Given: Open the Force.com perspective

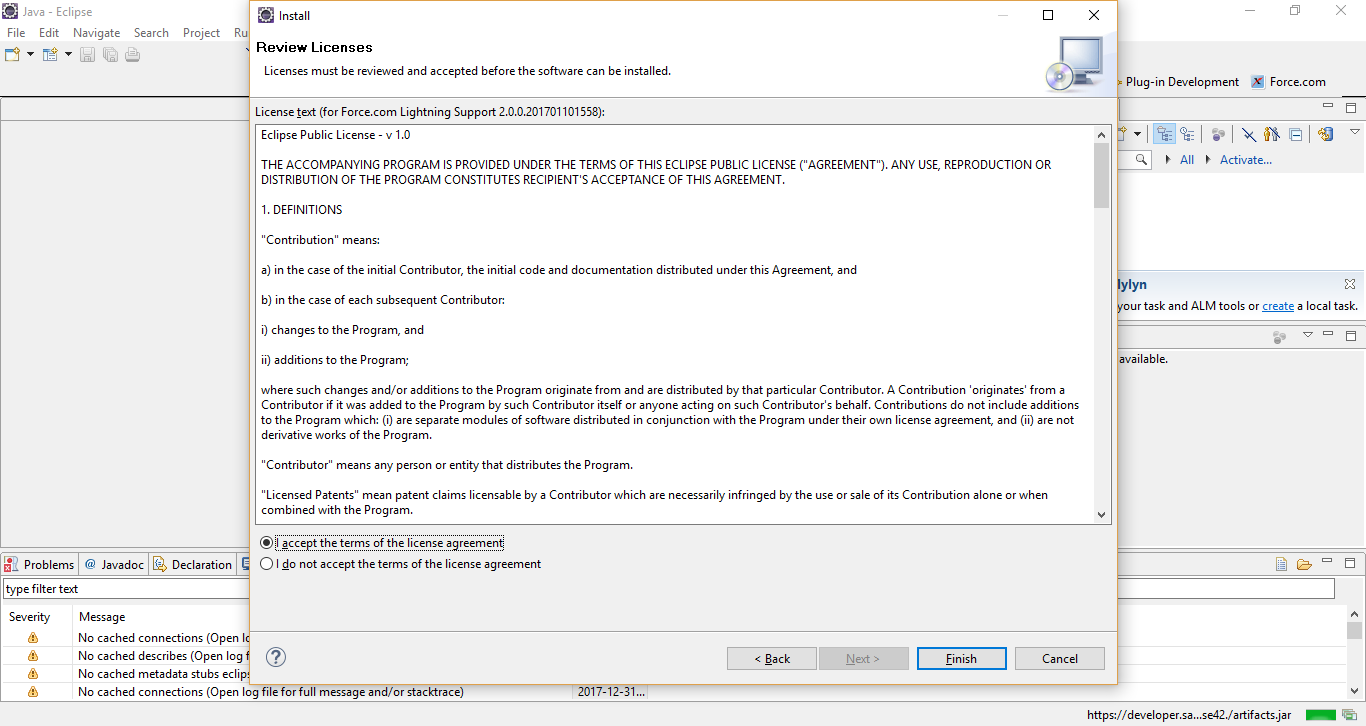Looking at the screenshot, I should (1289, 82).
